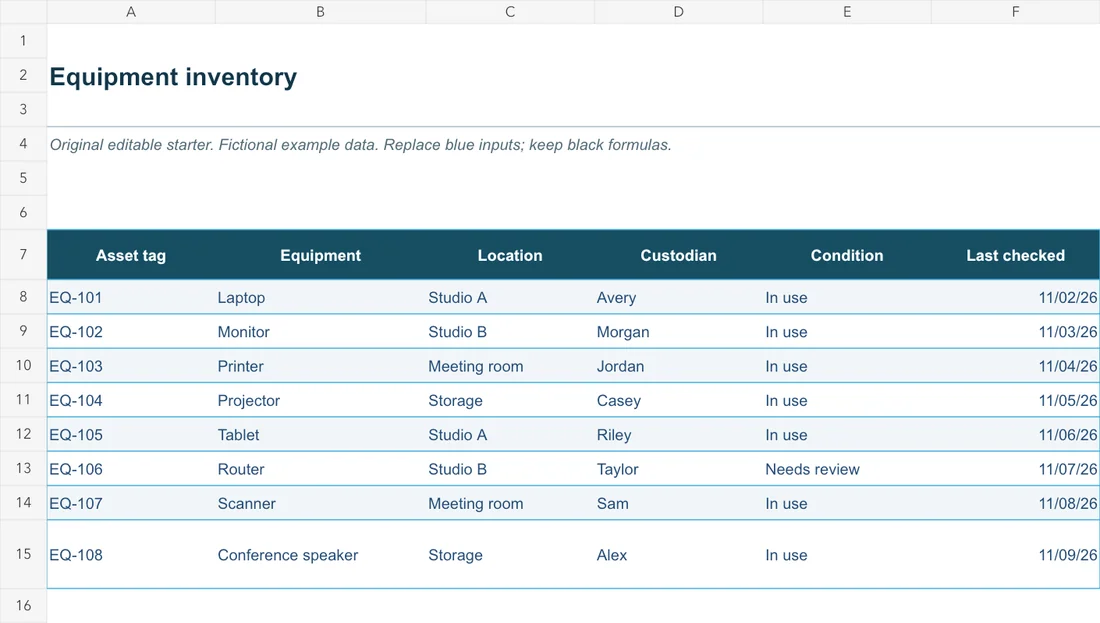Select the Asset tag header cell
Image resolution: width=1100 pixels, height=623 pixels.
click(131, 255)
